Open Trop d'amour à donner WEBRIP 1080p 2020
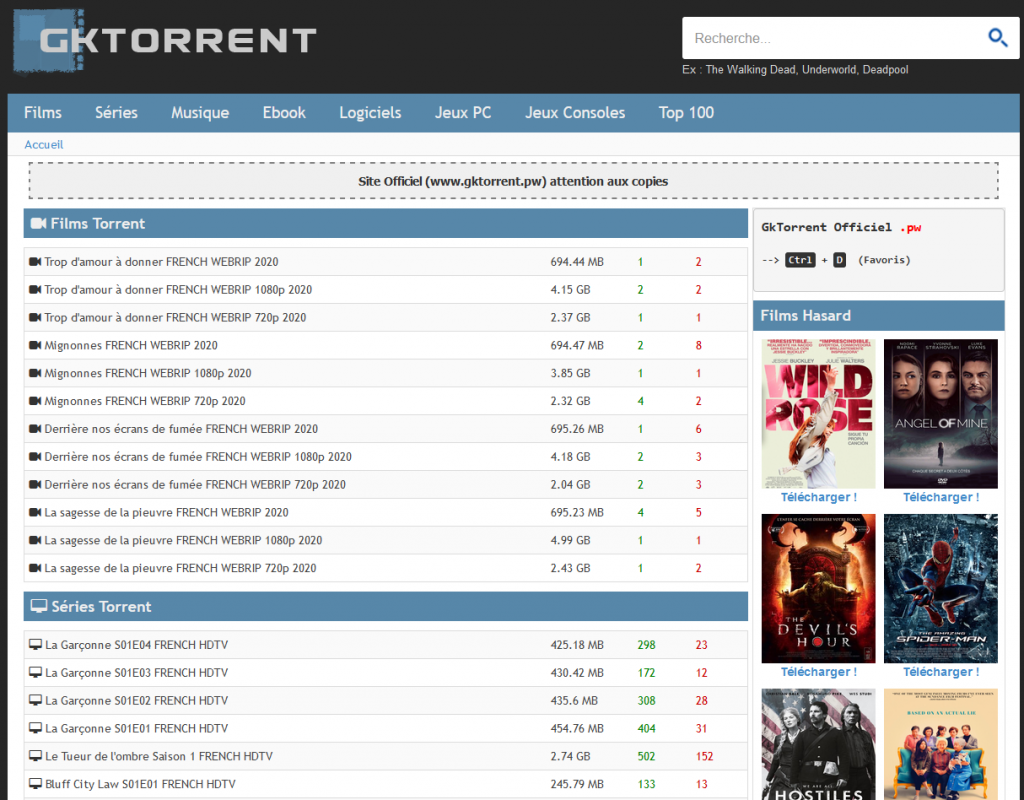1024x800 pixels. pos(178,289)
